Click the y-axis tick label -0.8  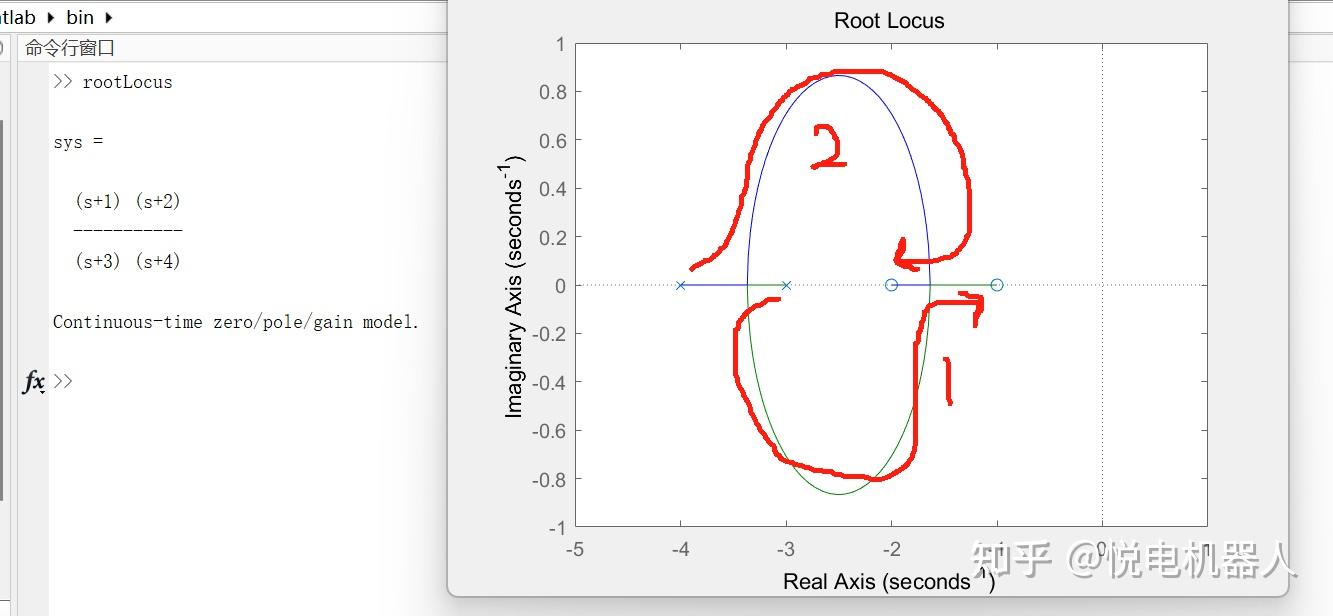549,479
